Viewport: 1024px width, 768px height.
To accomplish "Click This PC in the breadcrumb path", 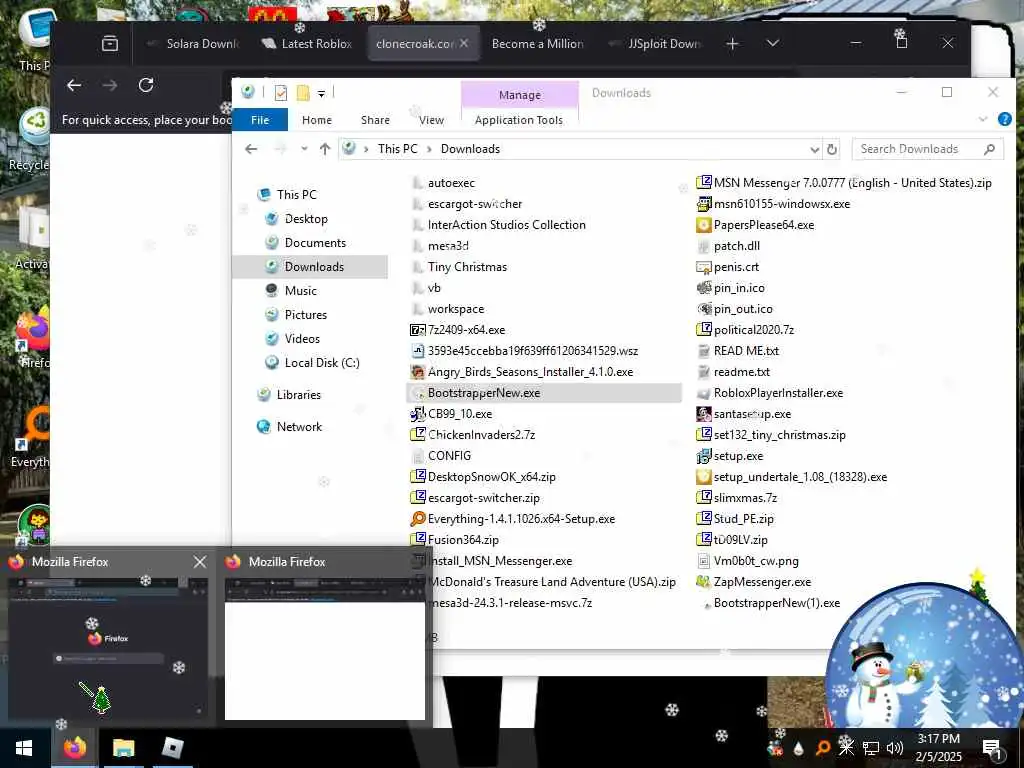I will [x=397, y=149].
